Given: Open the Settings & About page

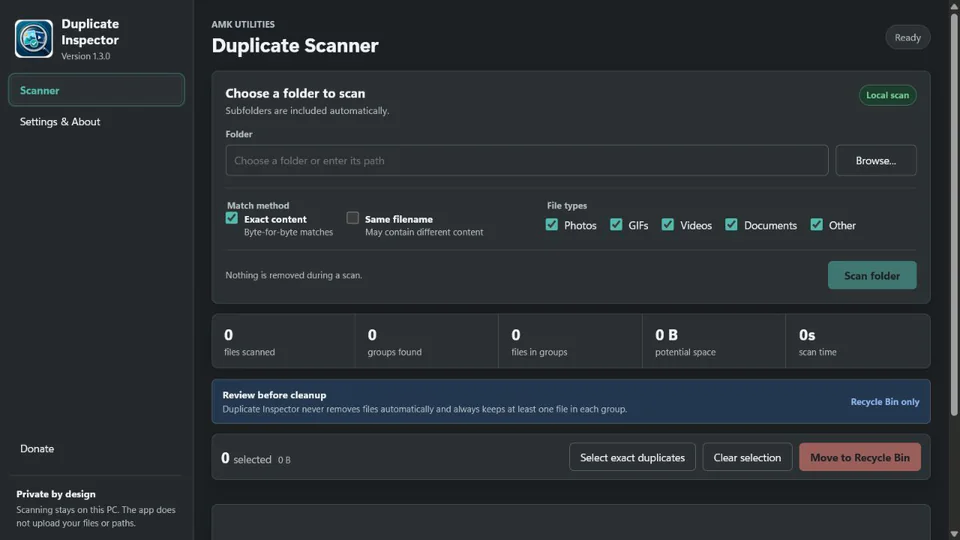Looking at the screenshot, I should (59, 122).
